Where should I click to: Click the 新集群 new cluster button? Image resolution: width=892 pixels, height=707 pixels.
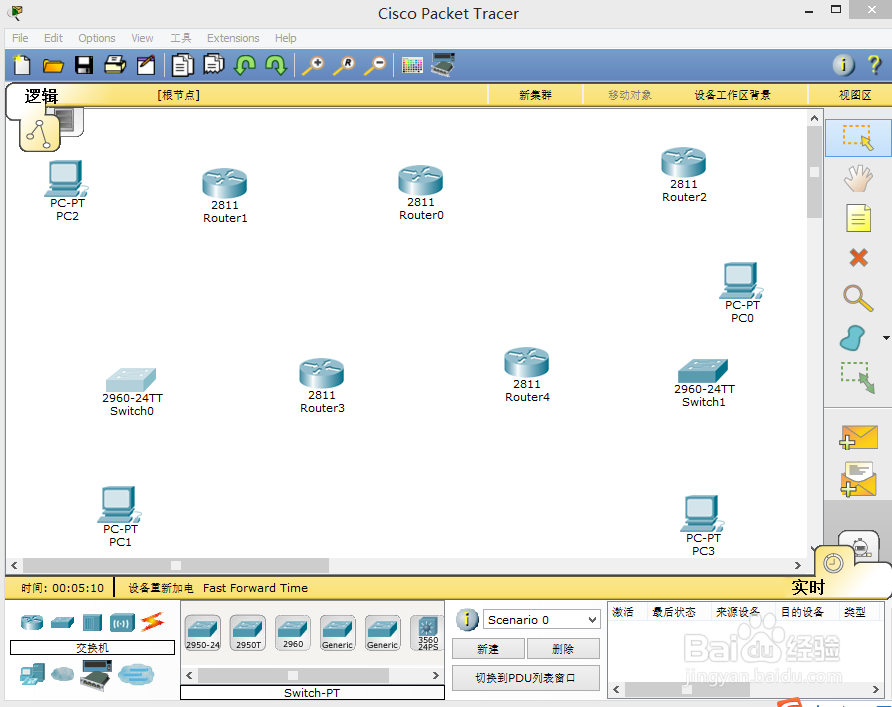coord(535,95)
